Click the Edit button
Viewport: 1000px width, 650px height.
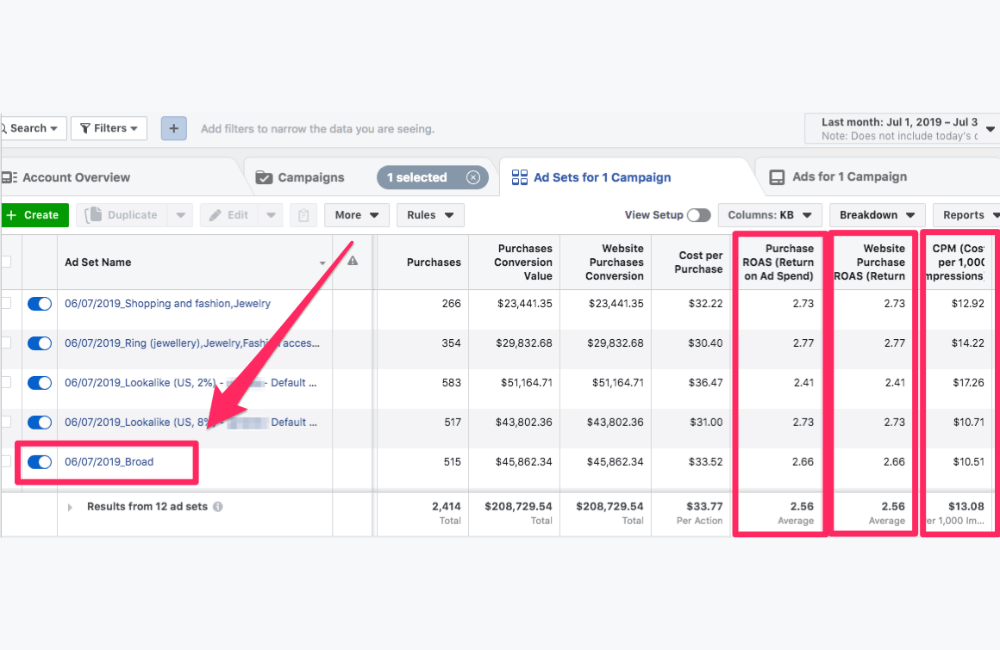pyautogui.click(x=229, y=216)
